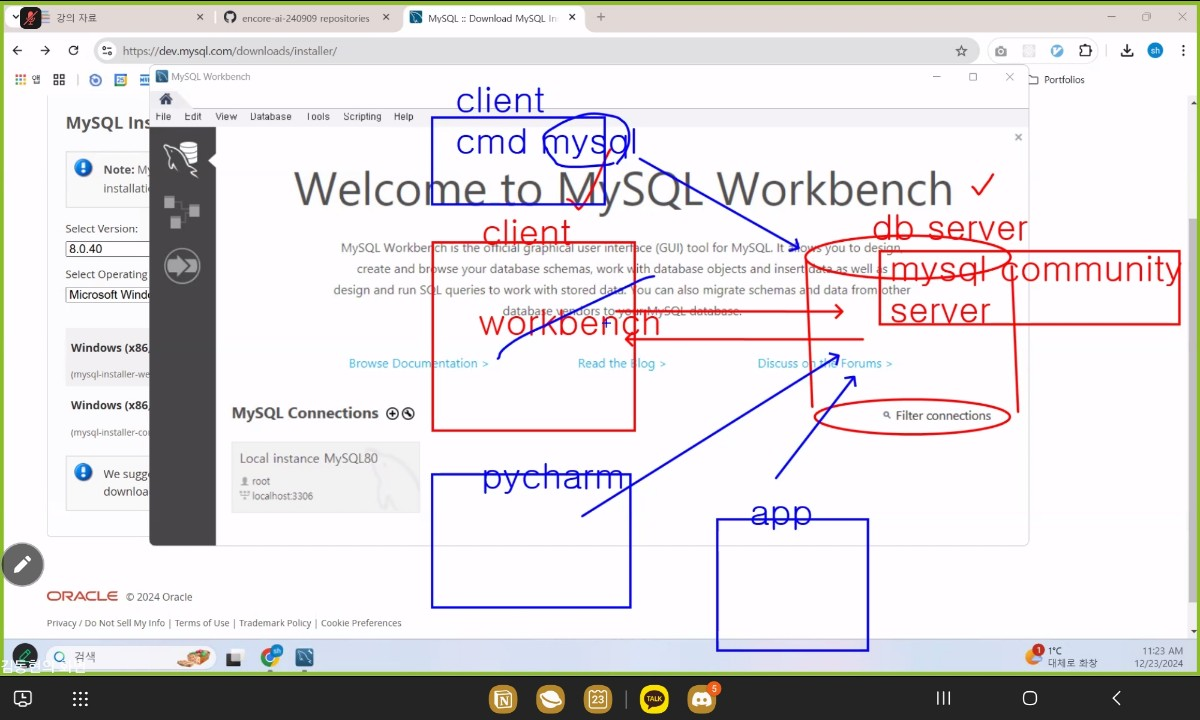Switch to encore-ai-240909 repositories tab
Image resolution: width=1200 pixels, height=720 pixels.
pyautogui.click(x=306, y=18)
